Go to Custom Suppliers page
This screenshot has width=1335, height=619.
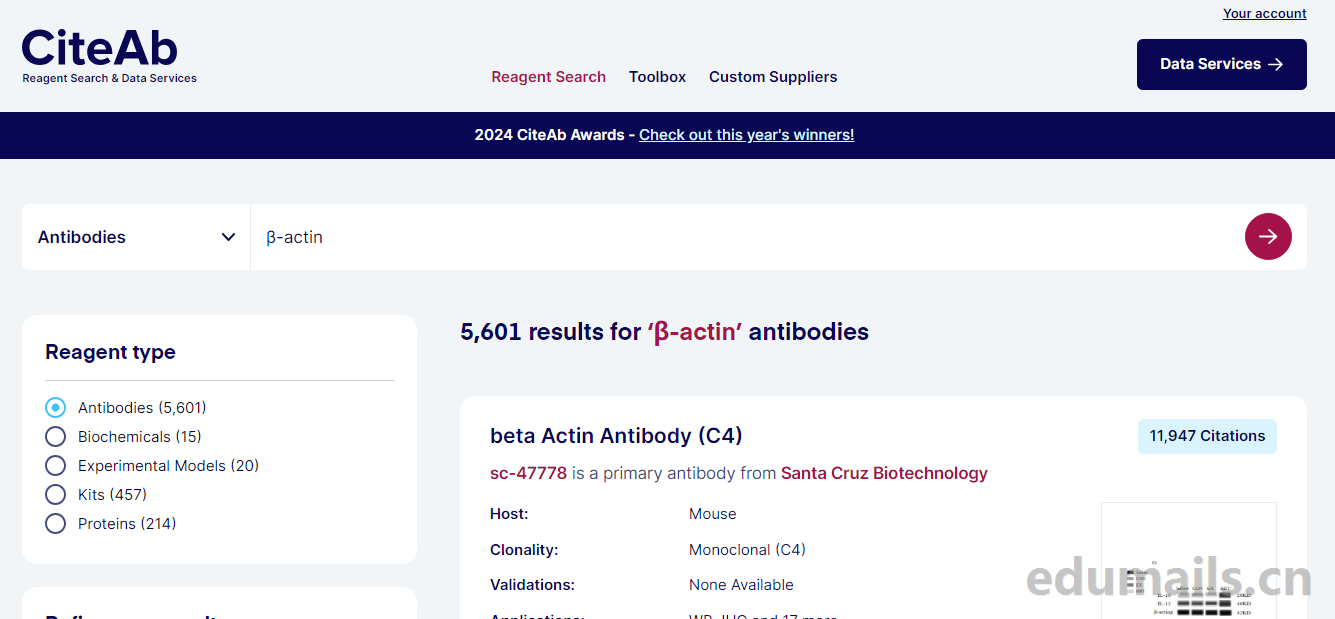click(773, 77)
